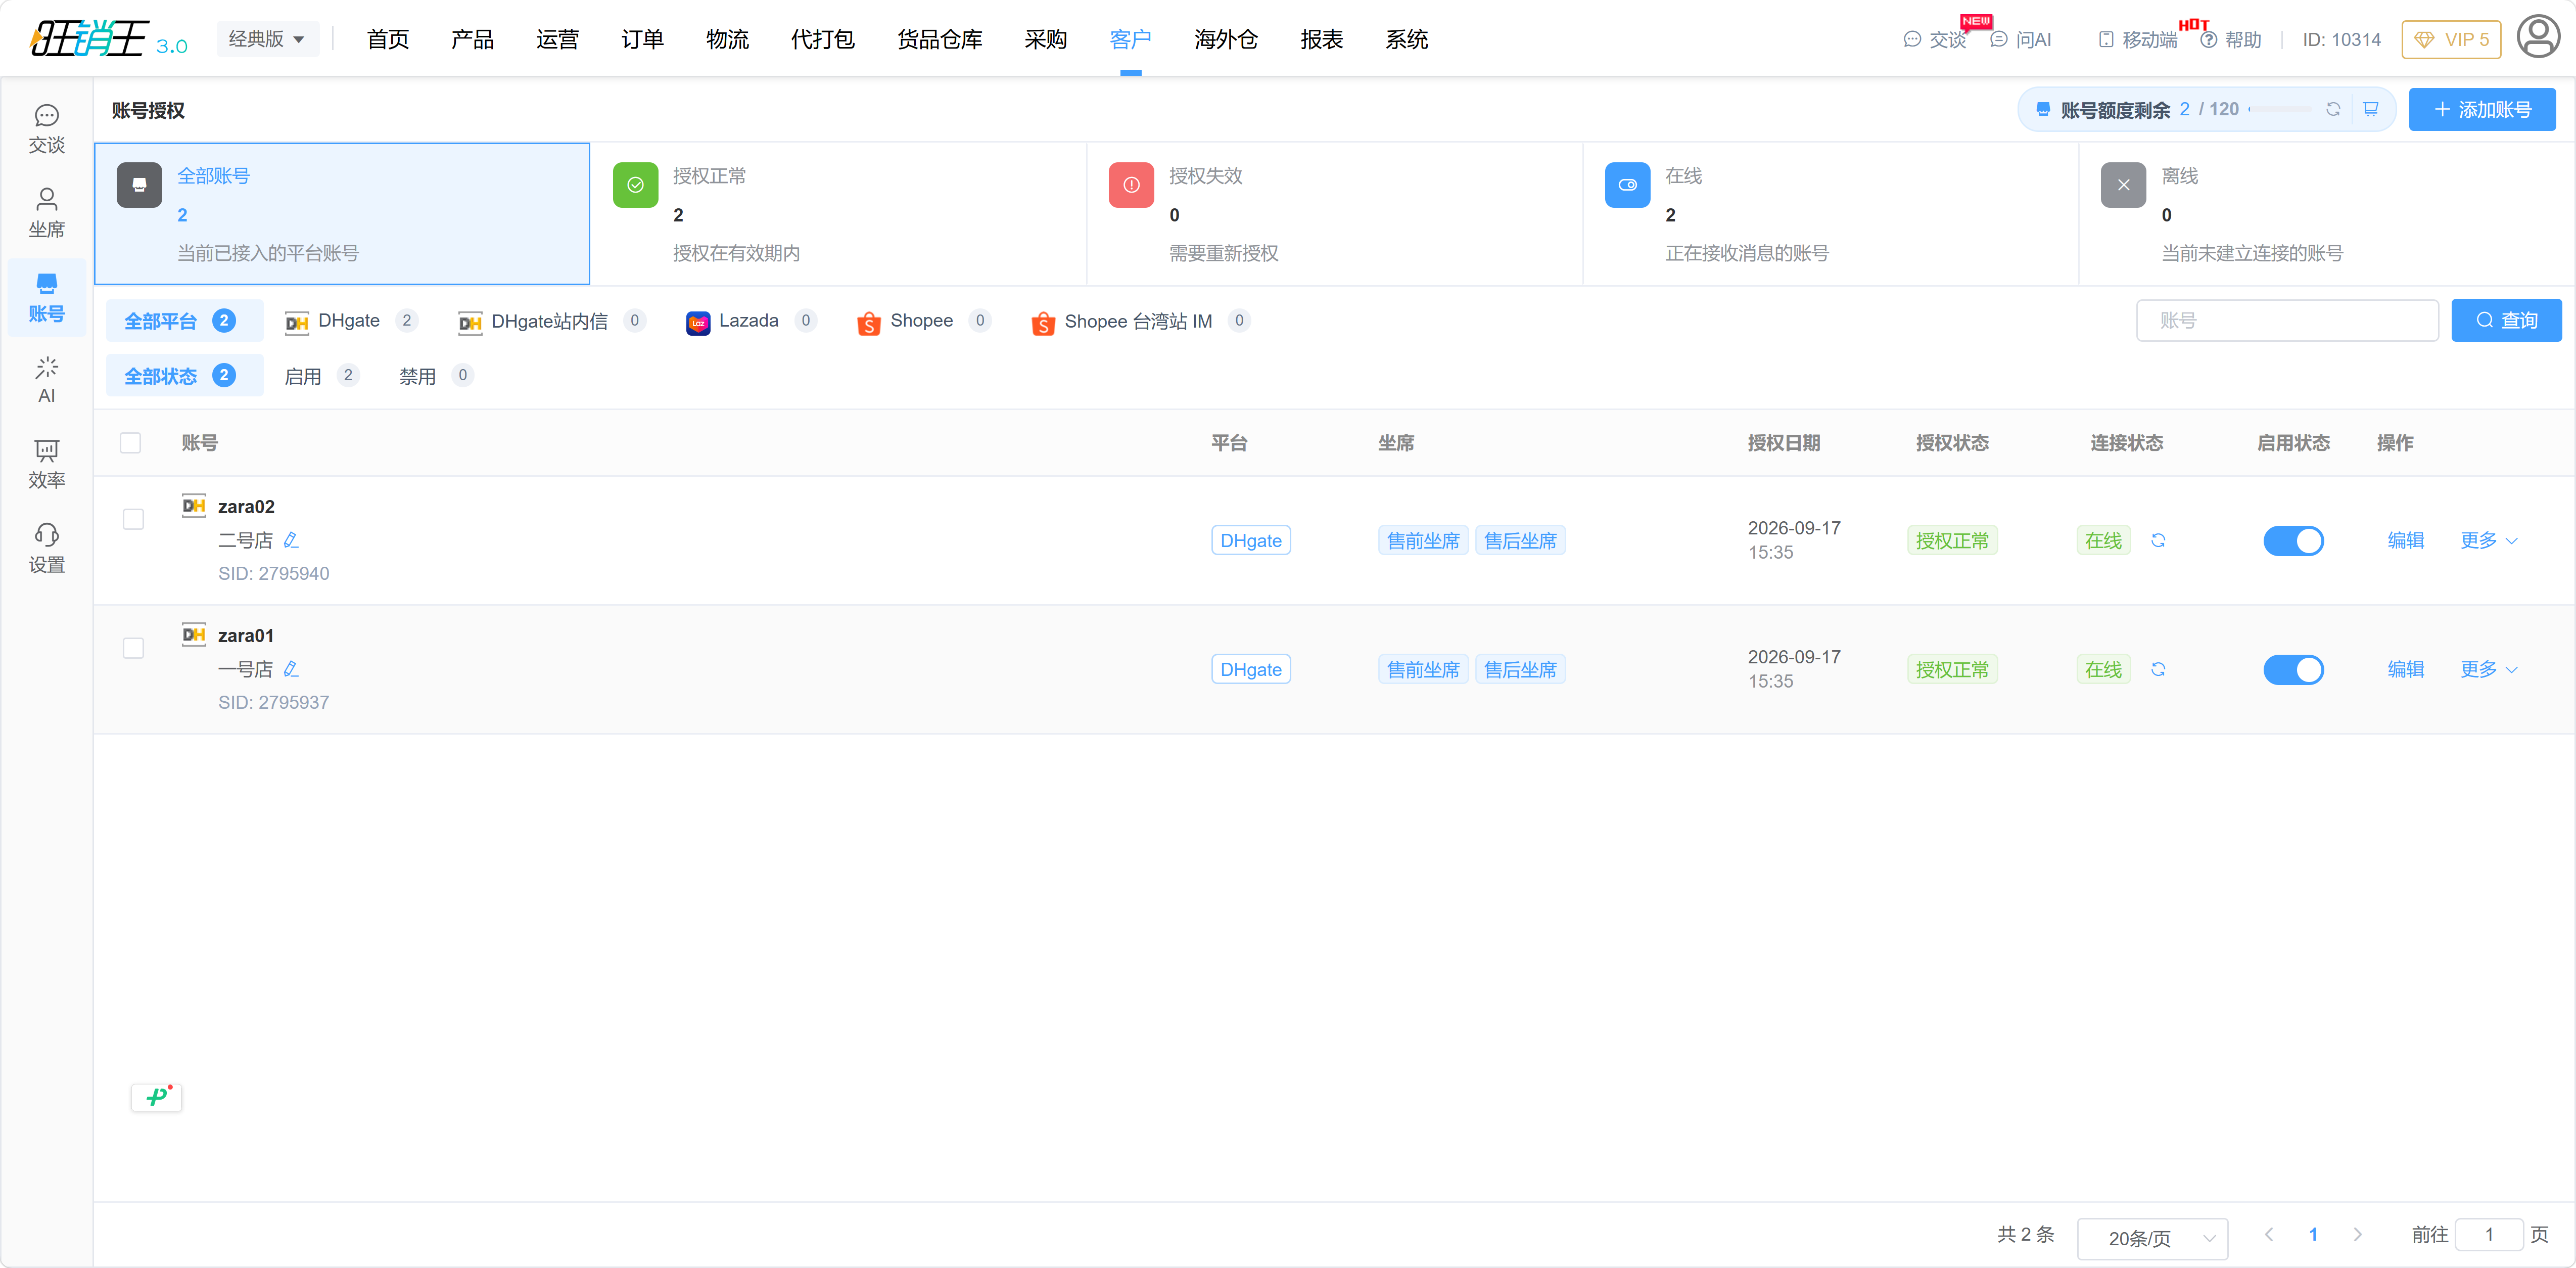Open the 坐席 agents sidebar icon
The height and width of the screenshot is (1268, 2576).
(x=46, y=213)
